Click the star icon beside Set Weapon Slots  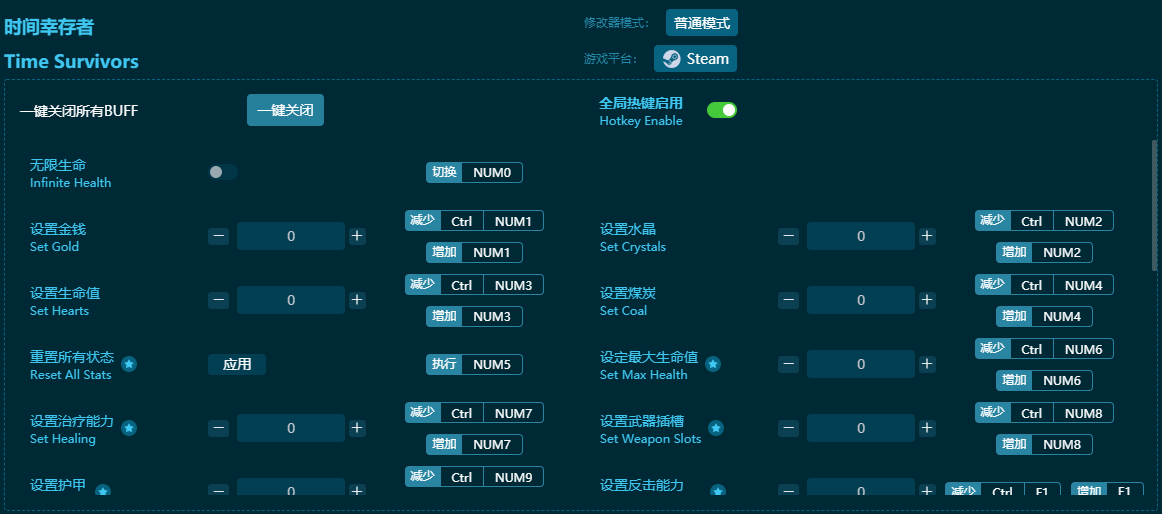pos(715,429)
